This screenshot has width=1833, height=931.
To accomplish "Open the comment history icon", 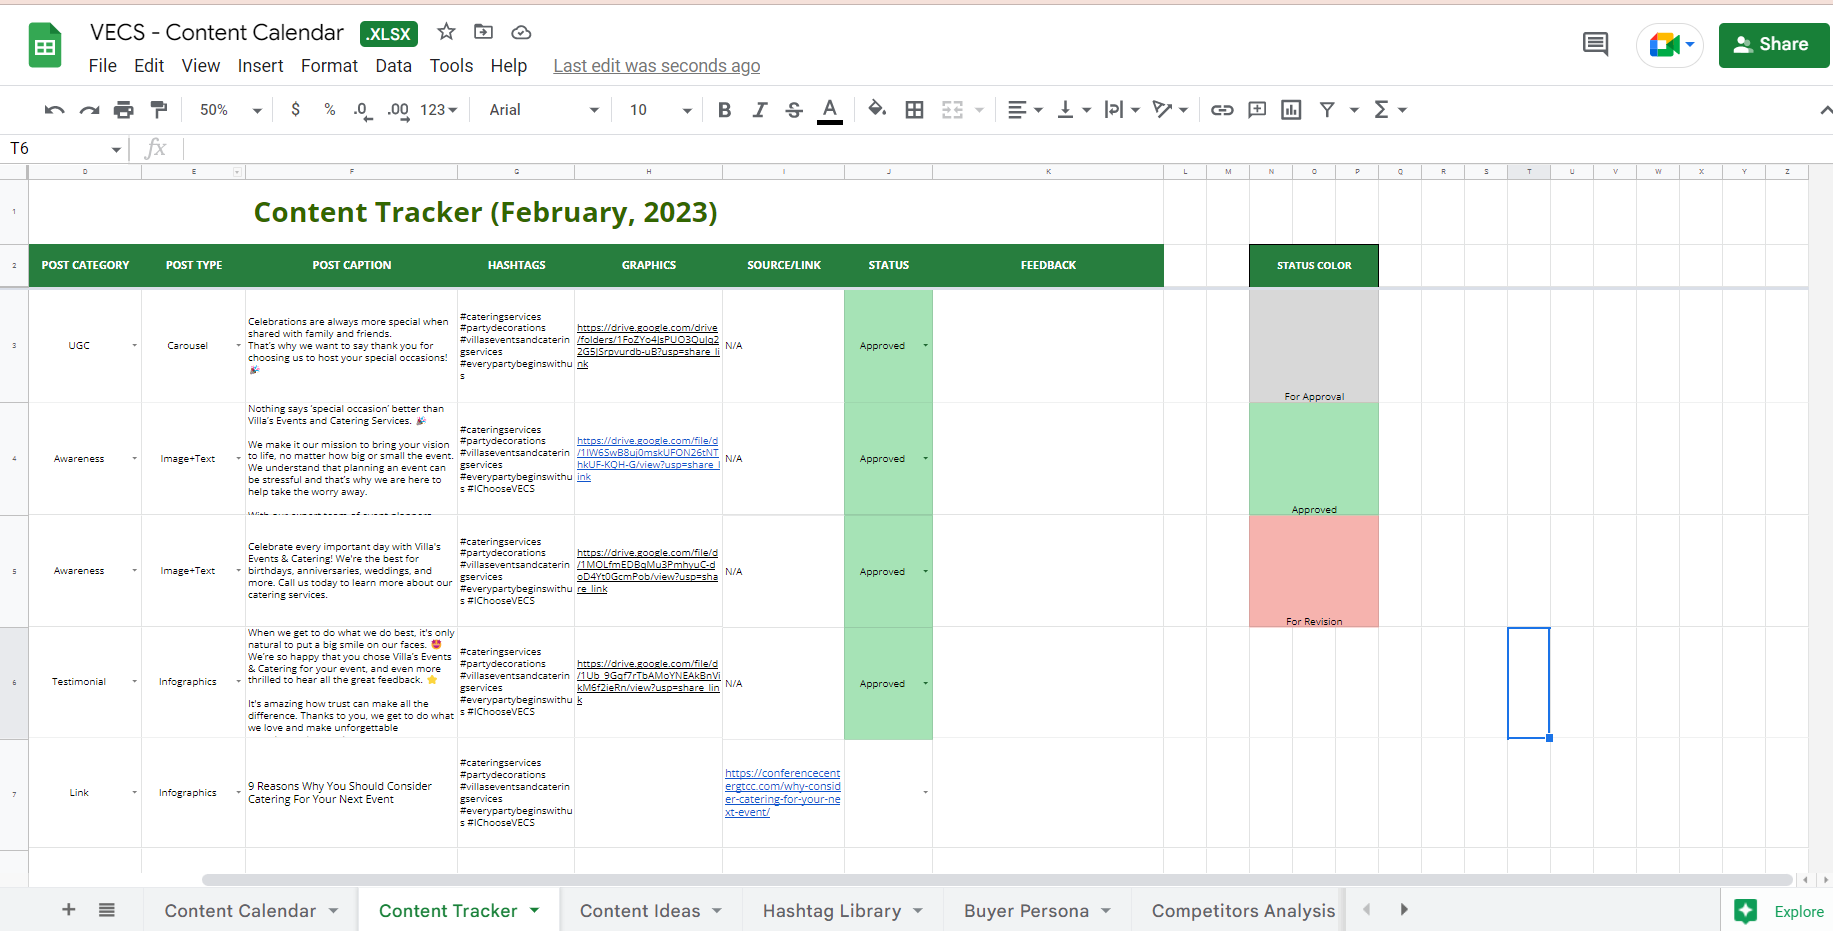I will coord(1596,44).
